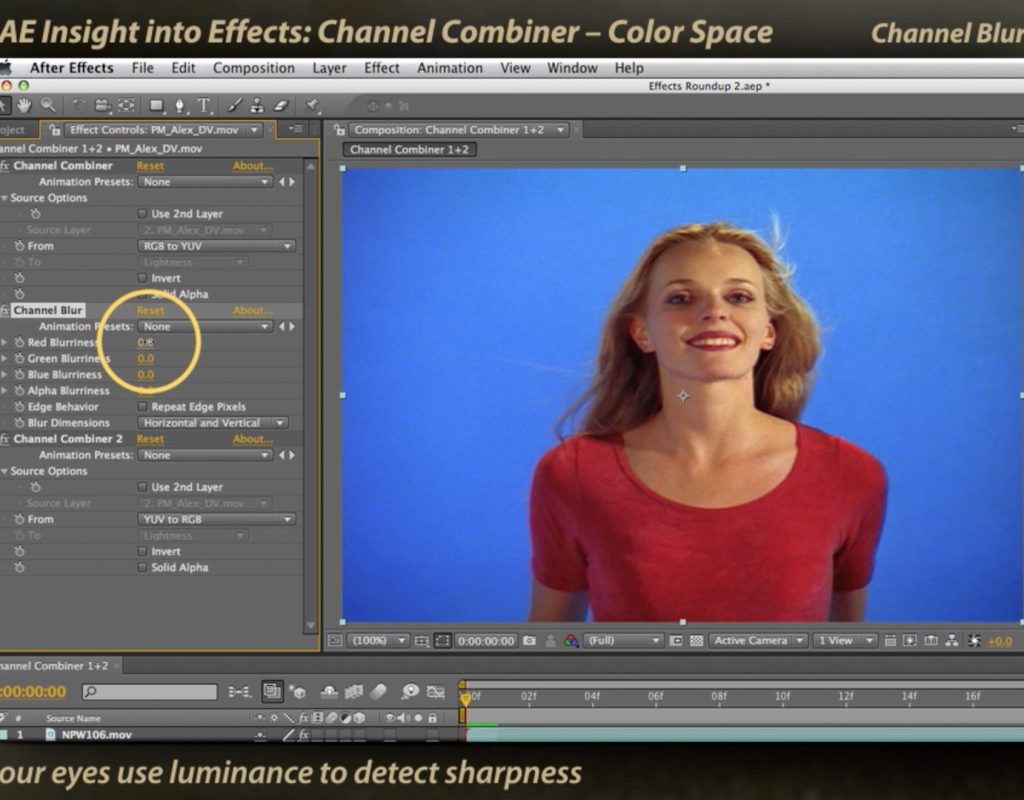
Task: Enable Repeat Edge Pixels checkbox
Action: click(x=142, y=406)
